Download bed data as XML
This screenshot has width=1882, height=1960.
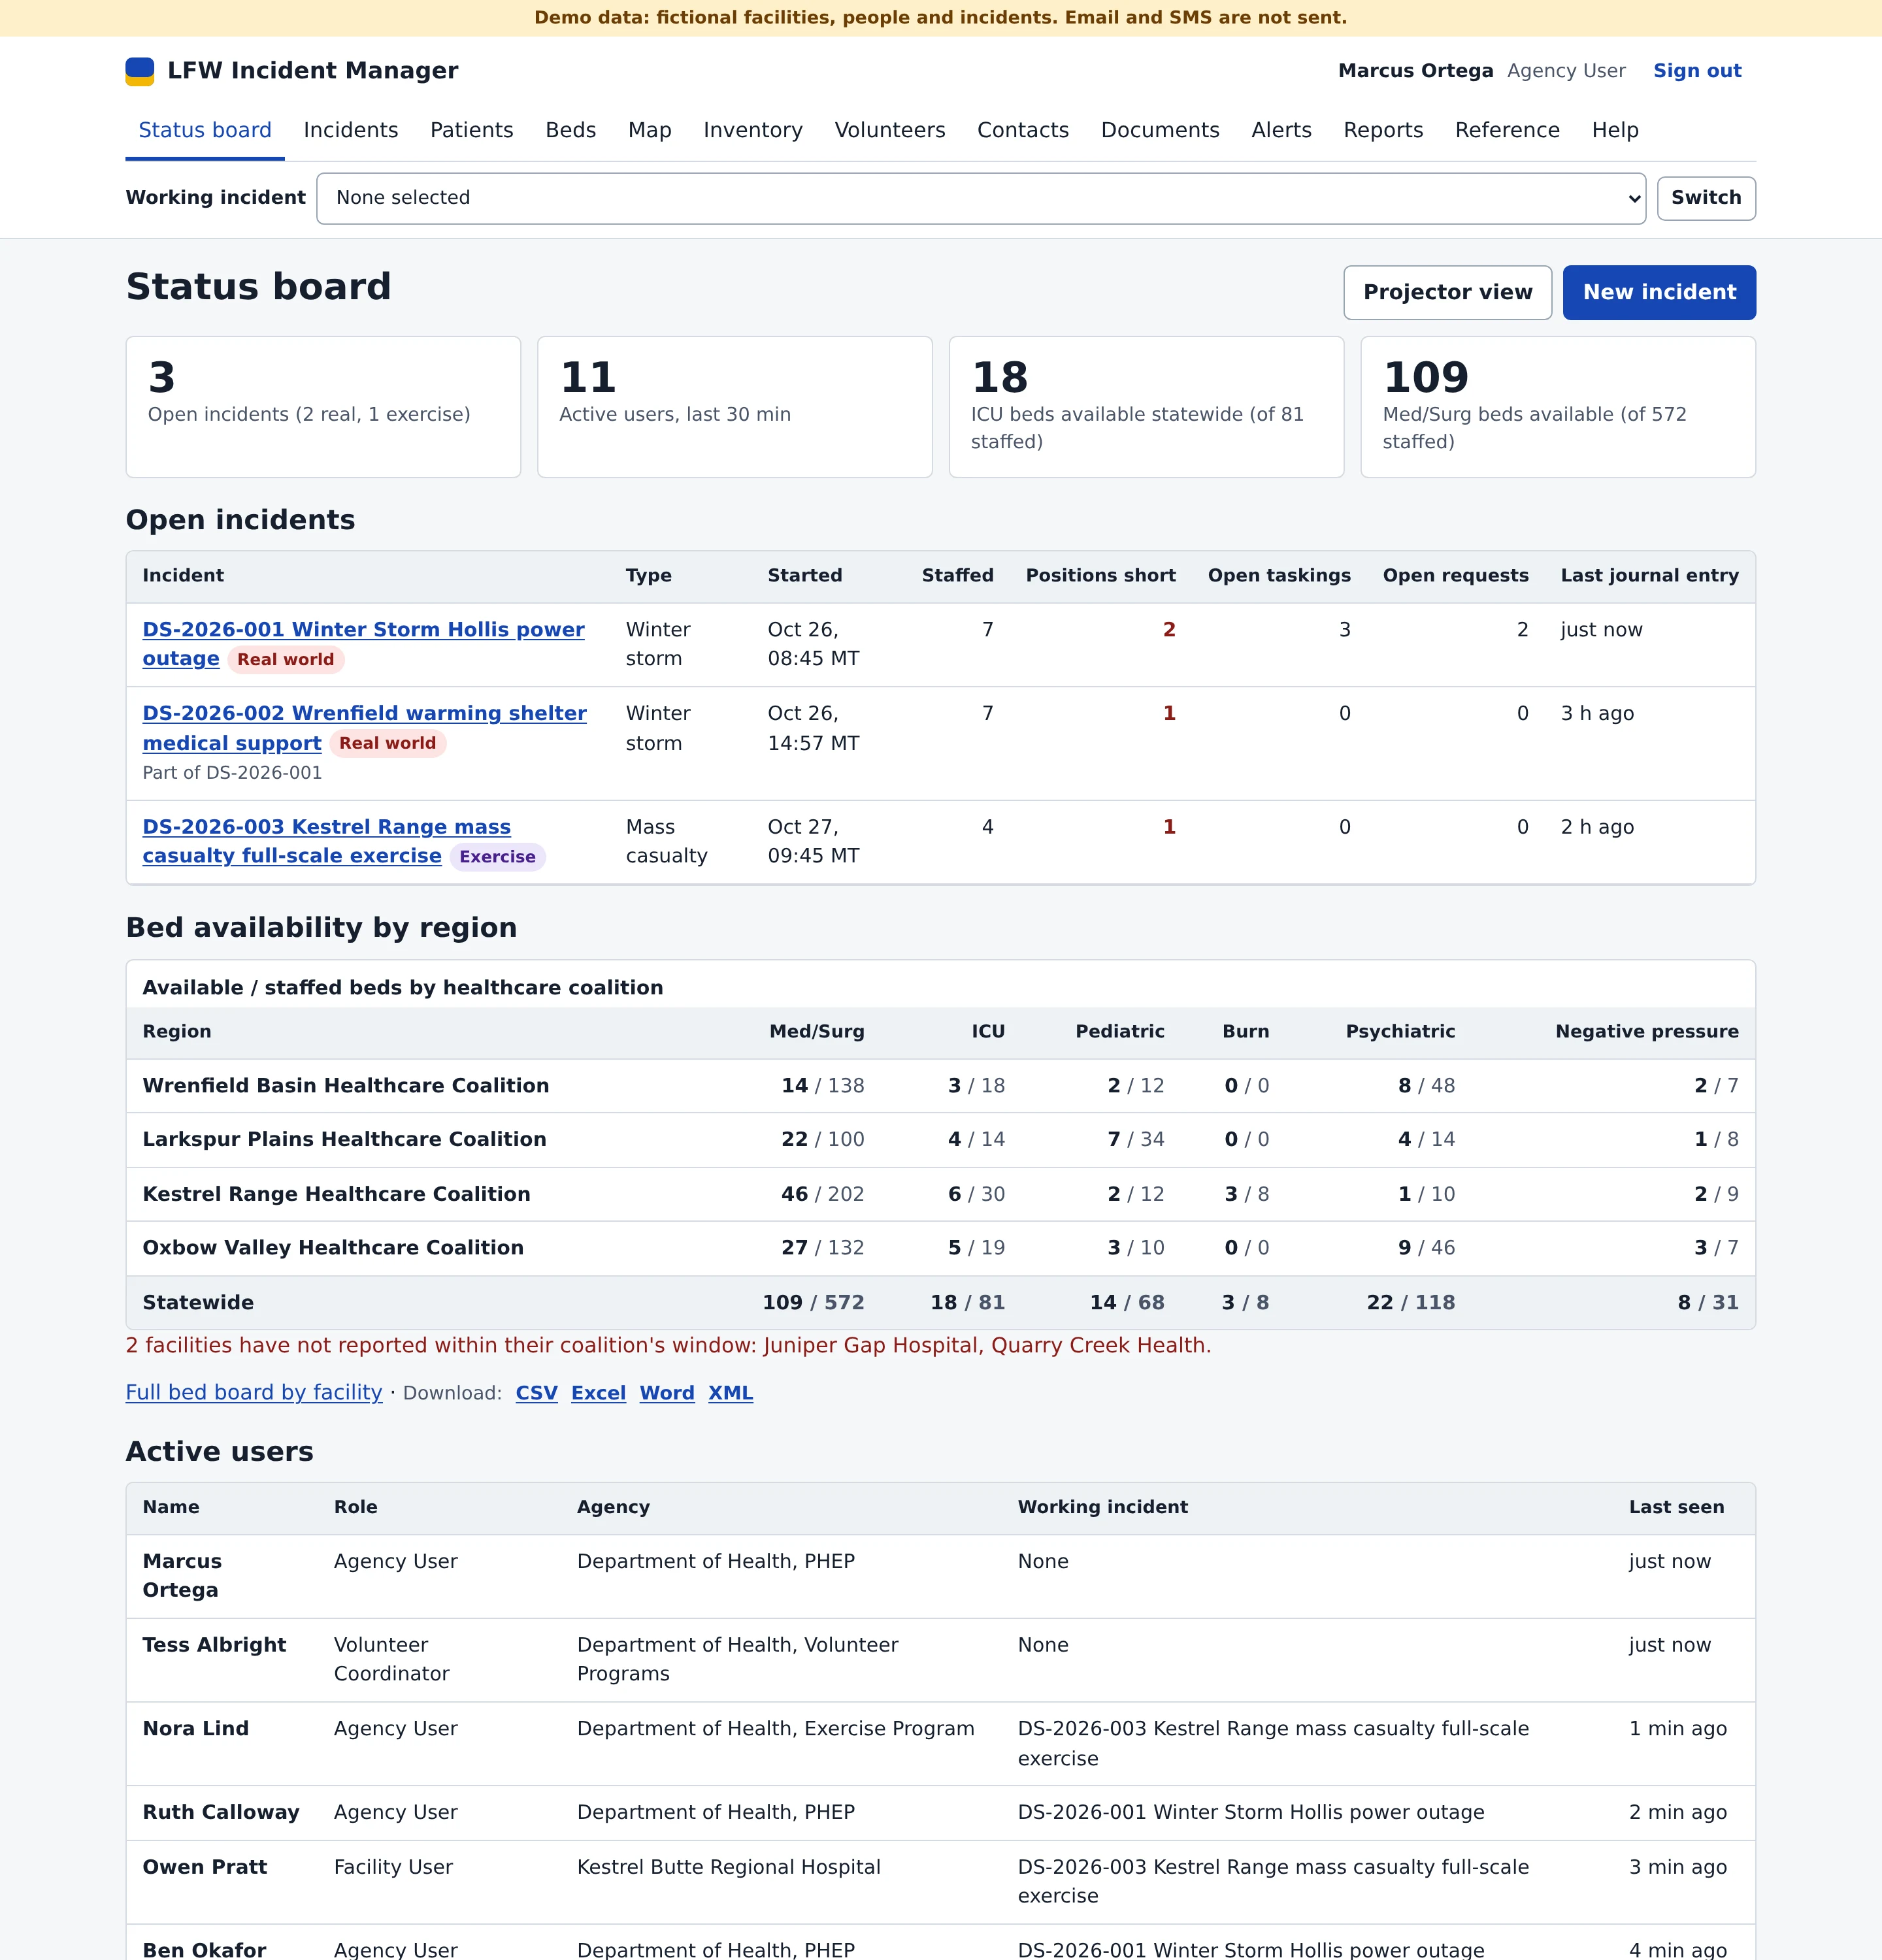[x=731, y=1393]
